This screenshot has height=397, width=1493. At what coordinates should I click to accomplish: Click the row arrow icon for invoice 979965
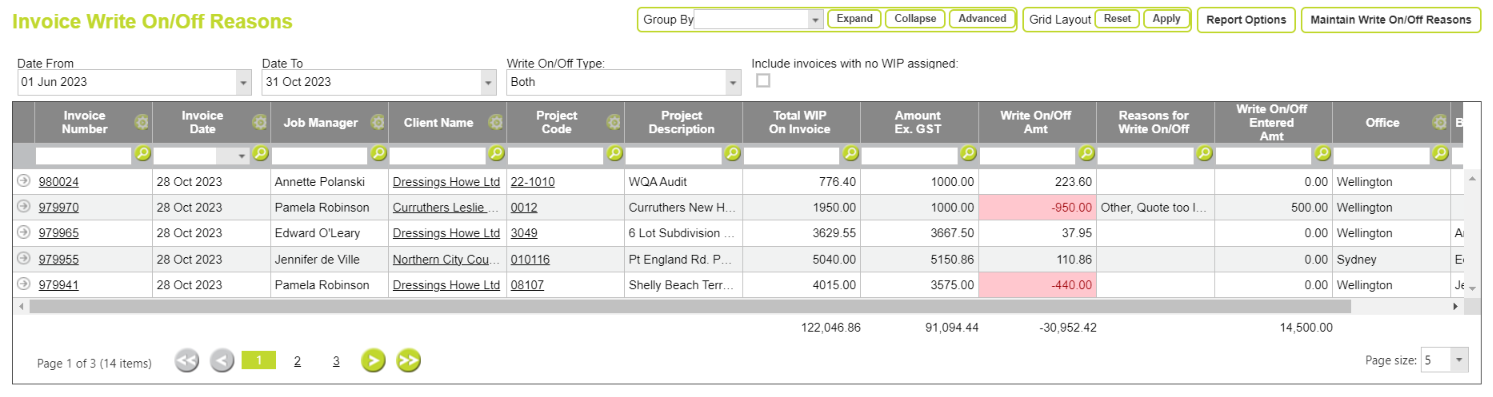pyautogui.click(x=23, y=232)
